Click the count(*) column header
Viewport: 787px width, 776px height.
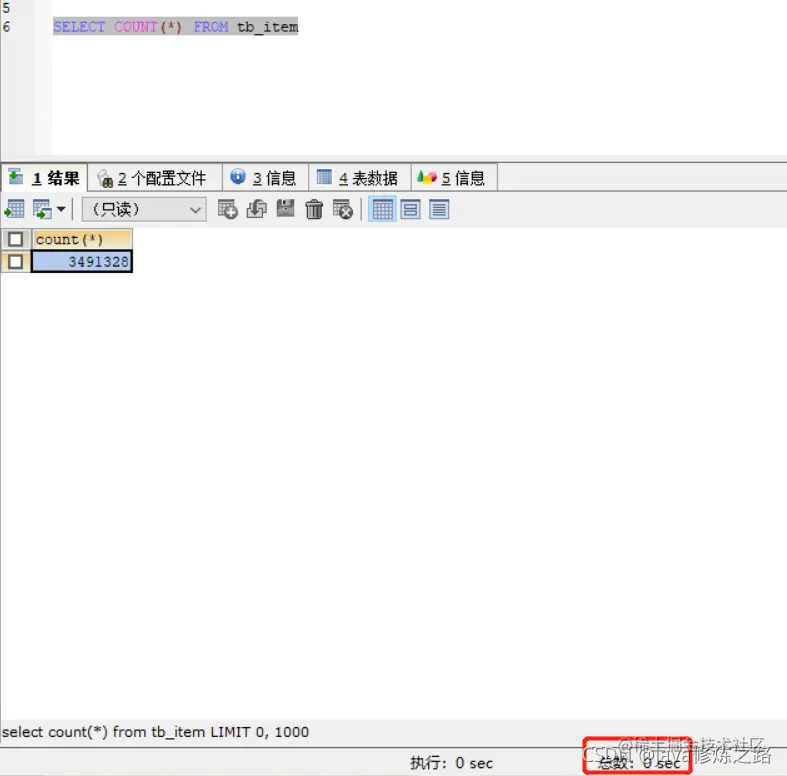[82, 239]
